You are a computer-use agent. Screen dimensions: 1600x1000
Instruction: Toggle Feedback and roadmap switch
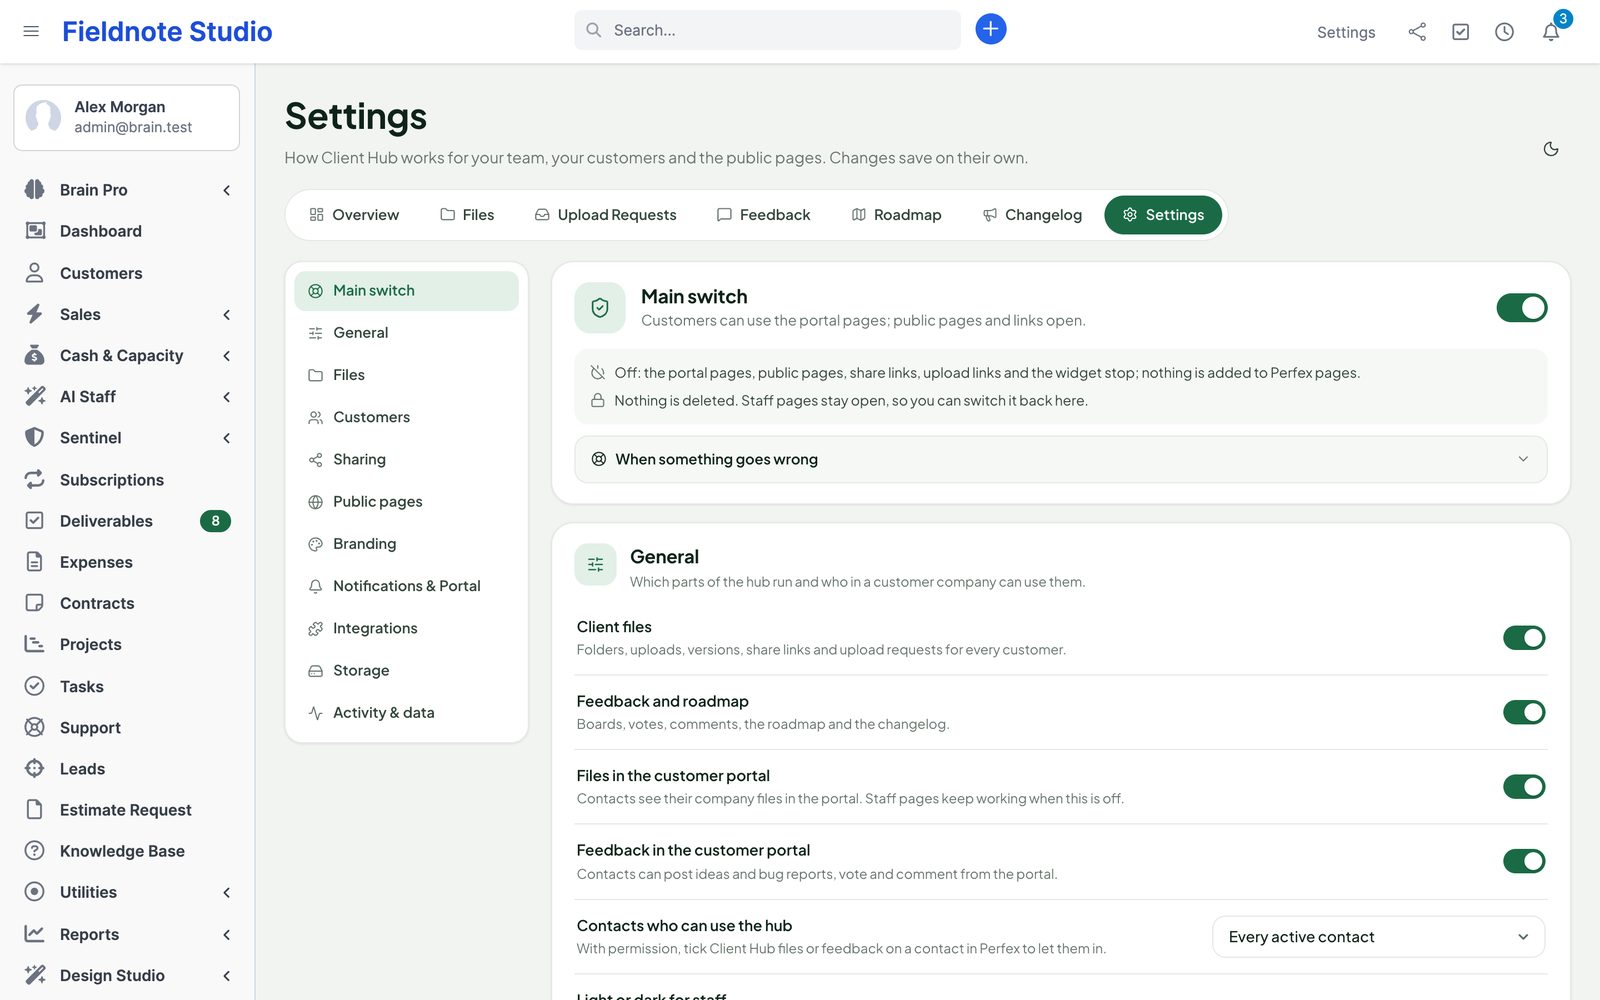pos(1524,712)
